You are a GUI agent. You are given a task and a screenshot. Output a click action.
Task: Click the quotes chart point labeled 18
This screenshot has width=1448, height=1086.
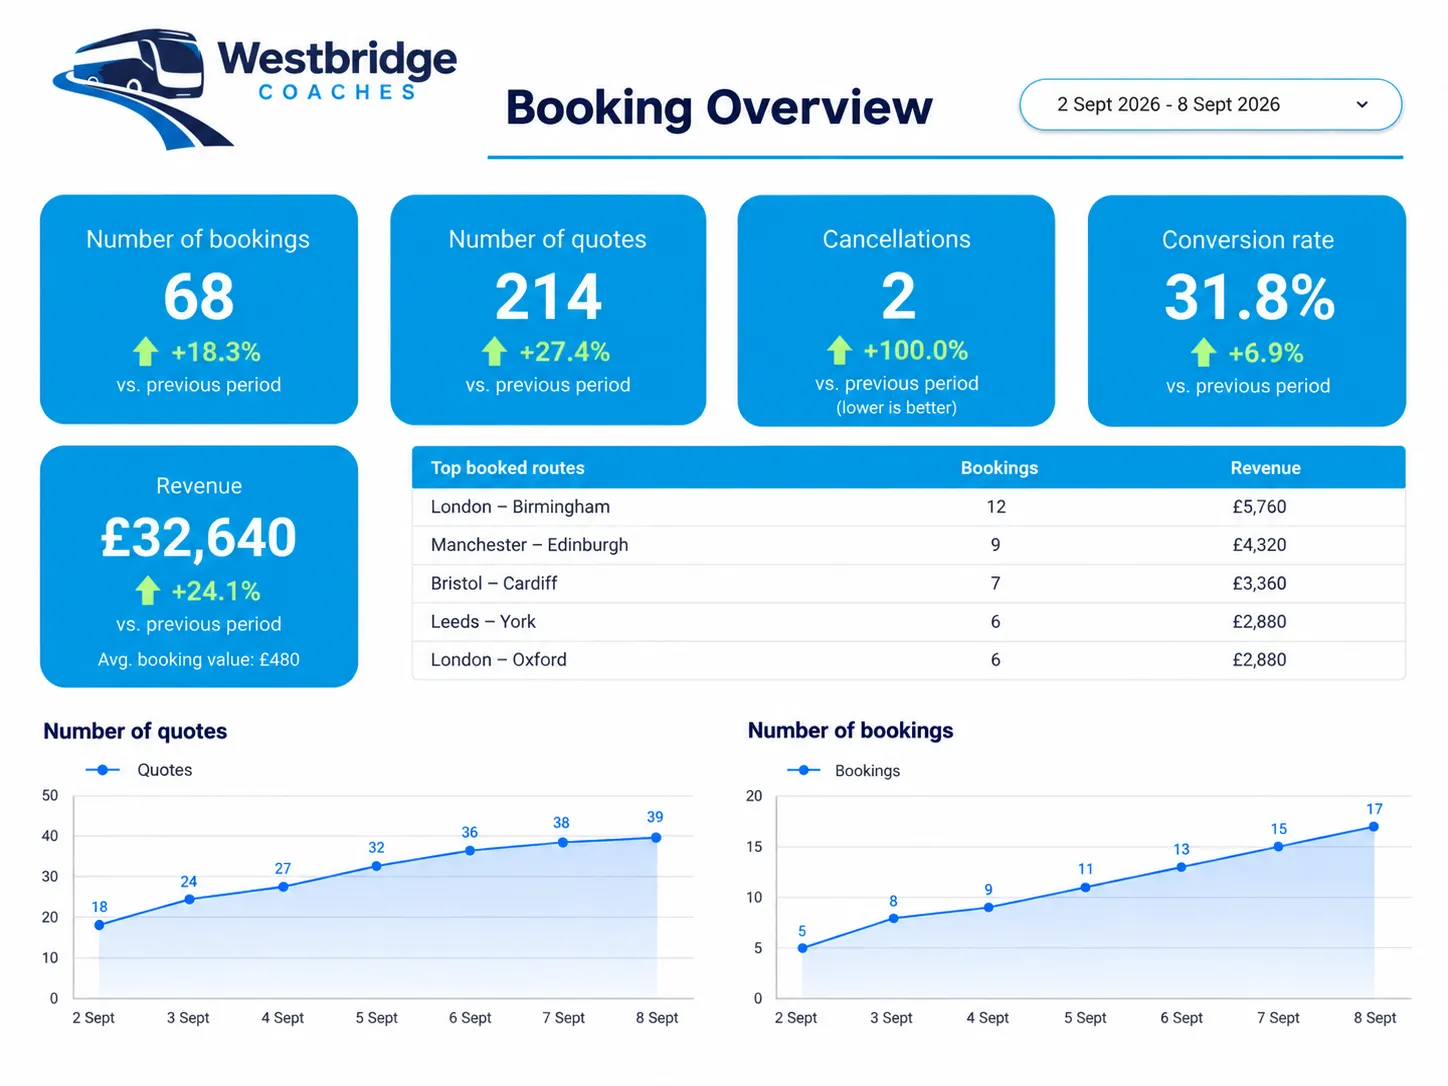click(99, 925)
